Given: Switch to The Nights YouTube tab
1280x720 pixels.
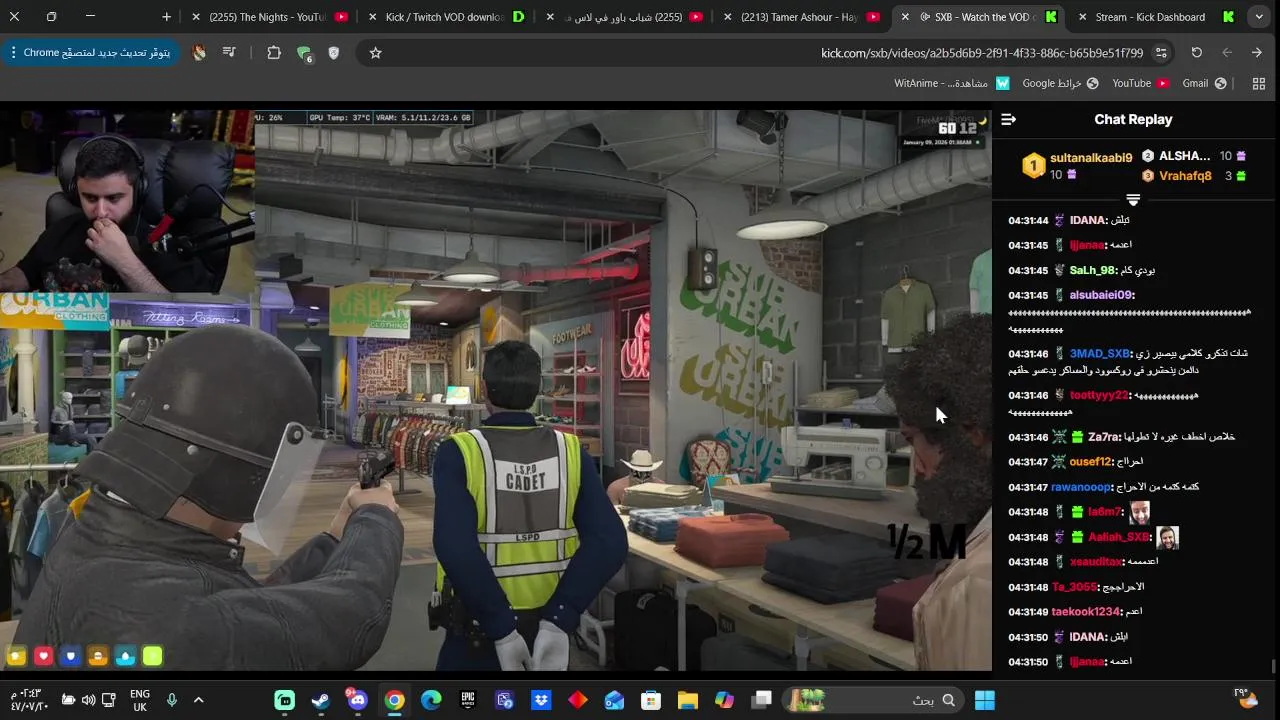Looking at the screenshot, I should coord(270,17).
